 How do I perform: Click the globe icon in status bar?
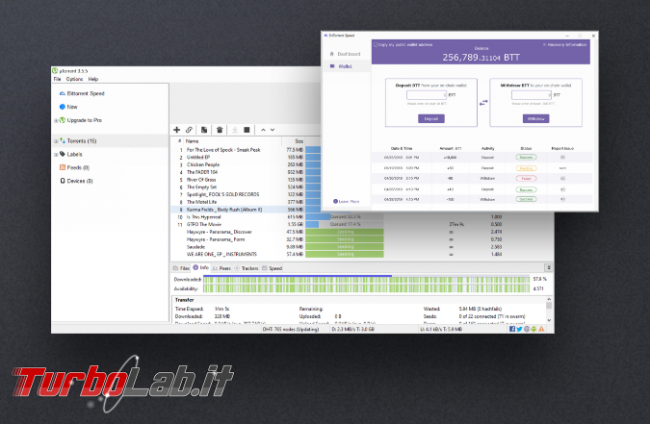[526, 329]
